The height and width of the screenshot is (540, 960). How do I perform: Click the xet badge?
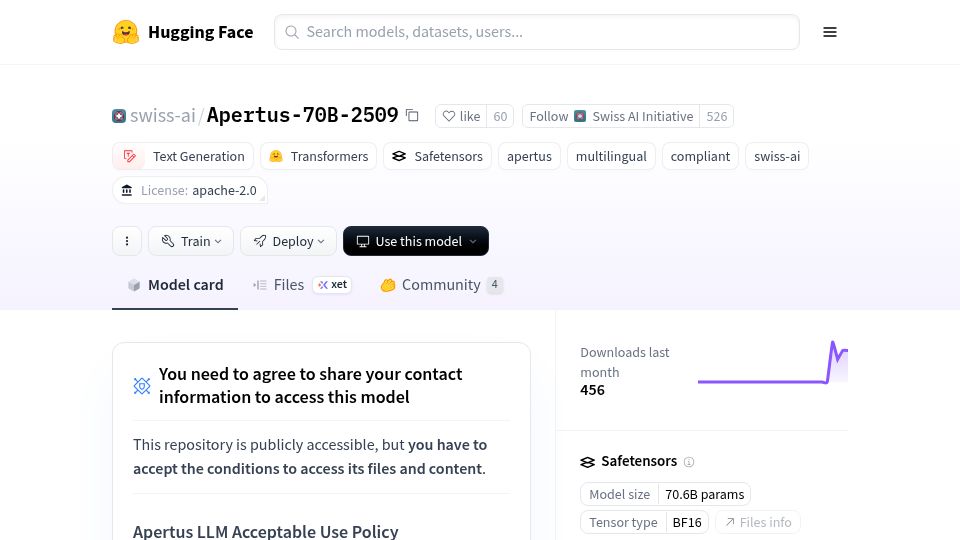pos(332,285)
